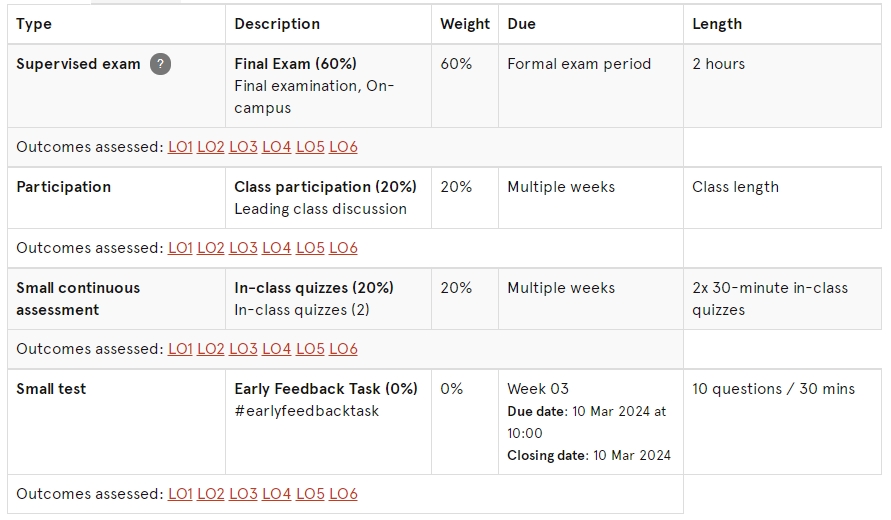Select the Final Exam (60%) description text
The image size is (891, 520).
point(295,64)
